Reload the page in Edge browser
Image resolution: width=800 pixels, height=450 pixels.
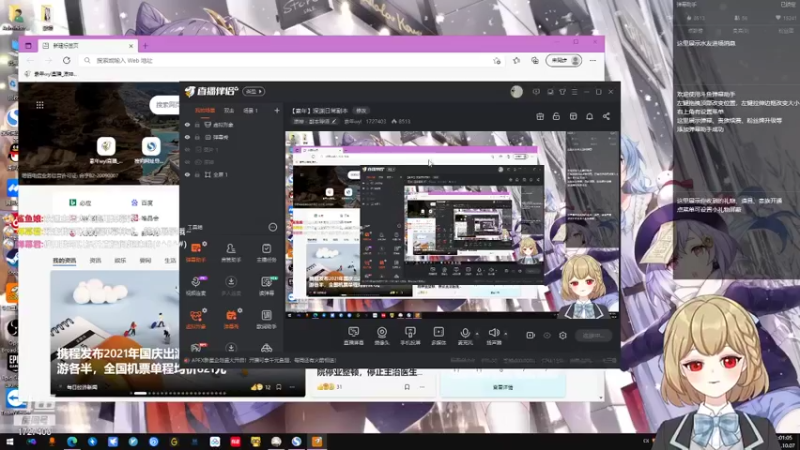tap(66, 60)
